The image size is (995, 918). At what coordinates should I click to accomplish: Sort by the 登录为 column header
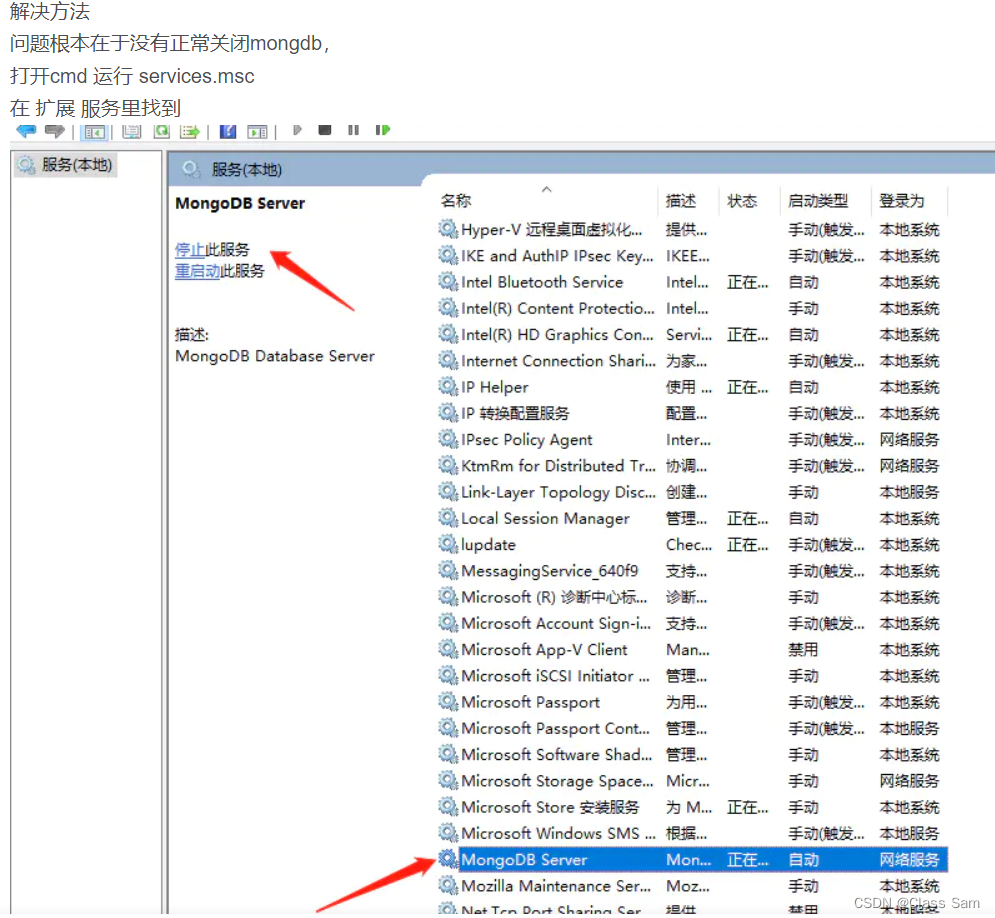point(902,200)
